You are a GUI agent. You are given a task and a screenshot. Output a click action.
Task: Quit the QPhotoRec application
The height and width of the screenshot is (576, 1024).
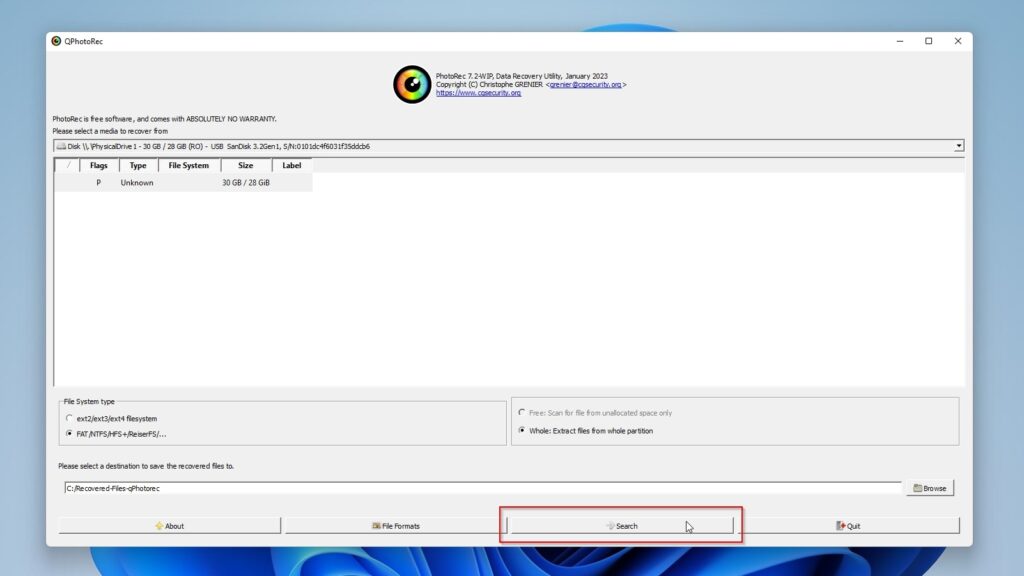[x=848, y=526]
